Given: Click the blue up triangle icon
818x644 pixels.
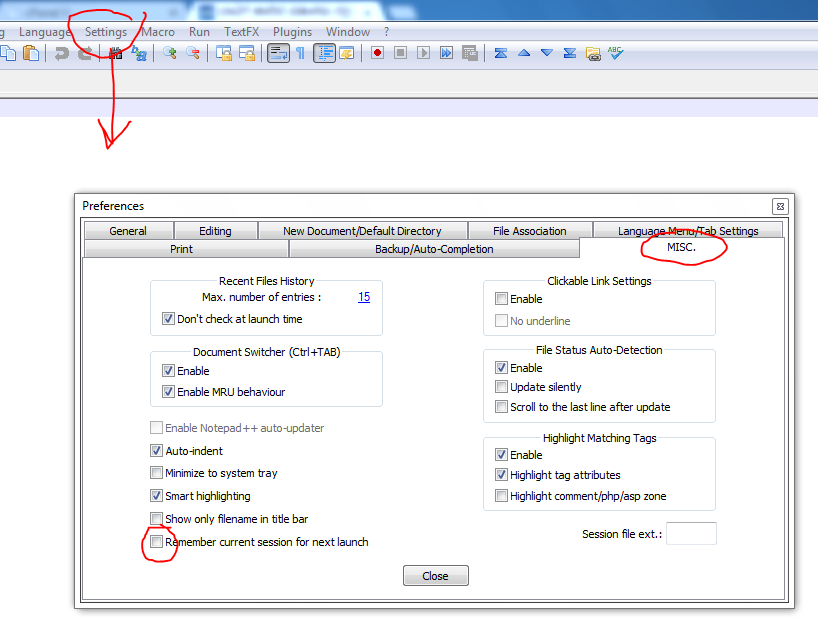Looking at the screenshot, I should [x=524, y=53].
